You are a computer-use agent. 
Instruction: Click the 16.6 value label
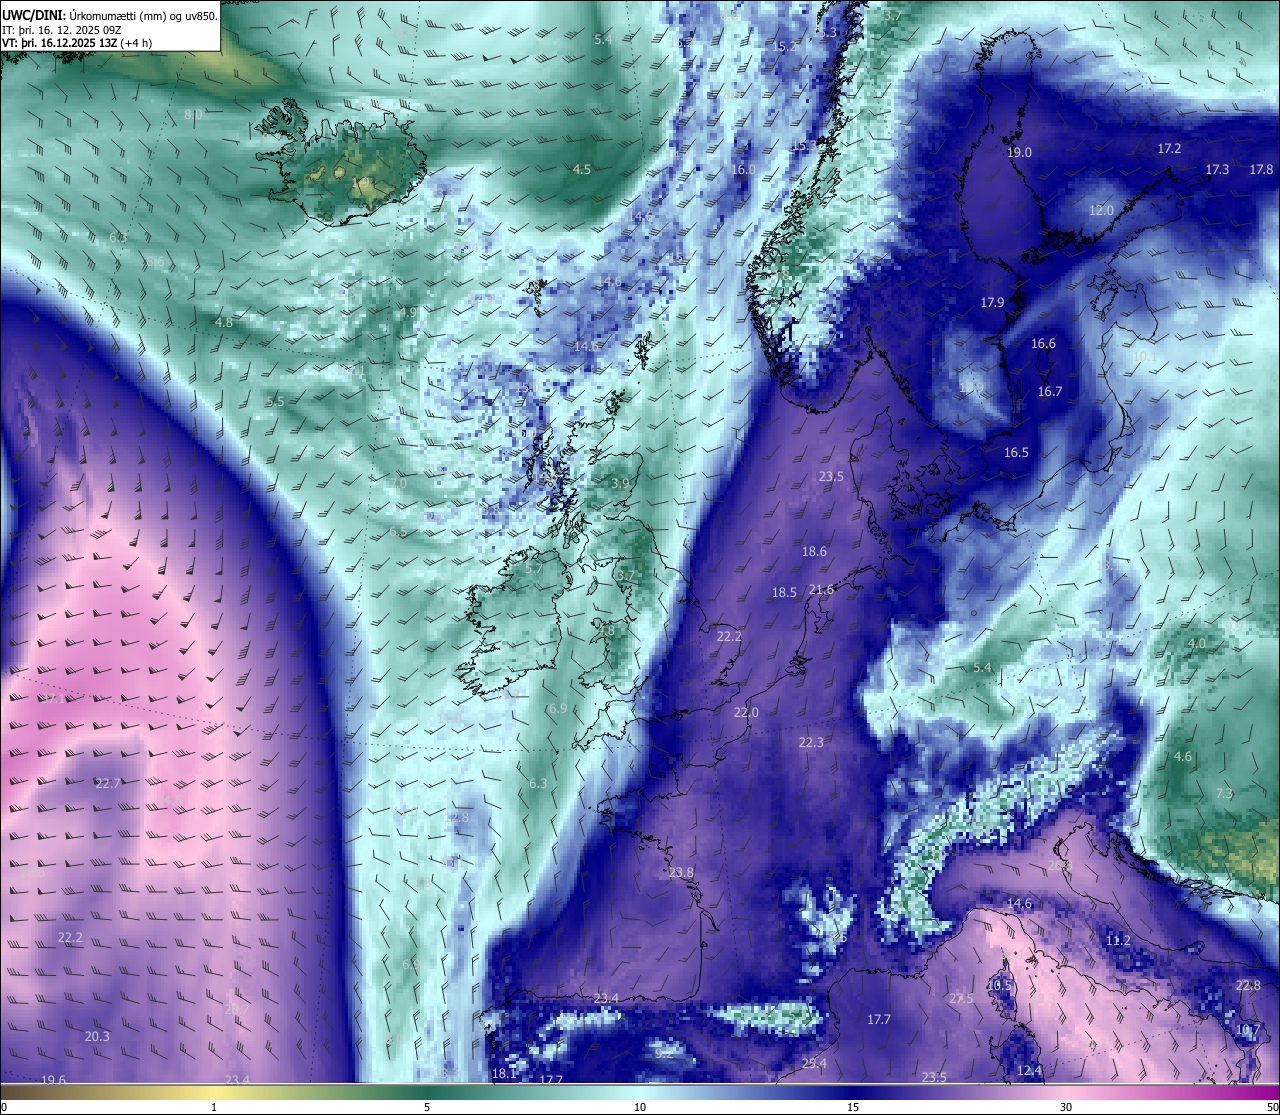(x=1043, y=343)
